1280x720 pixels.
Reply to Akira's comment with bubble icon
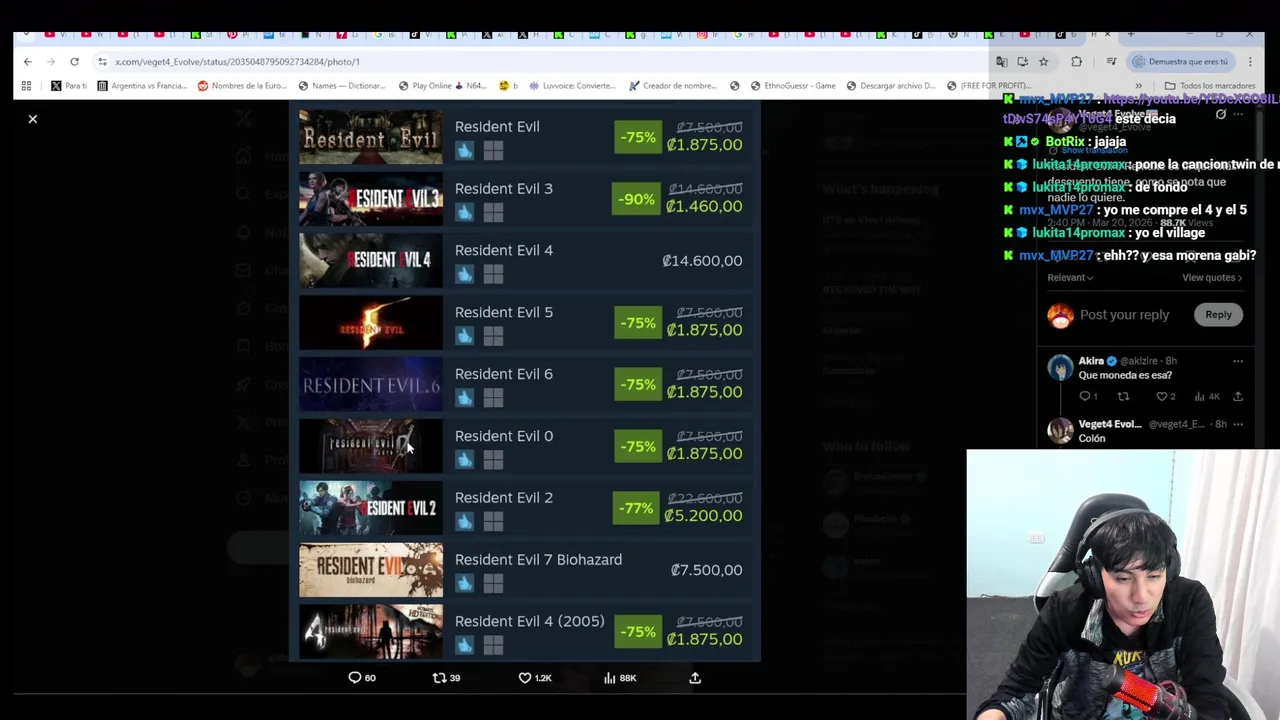(x=1085, y=397)
